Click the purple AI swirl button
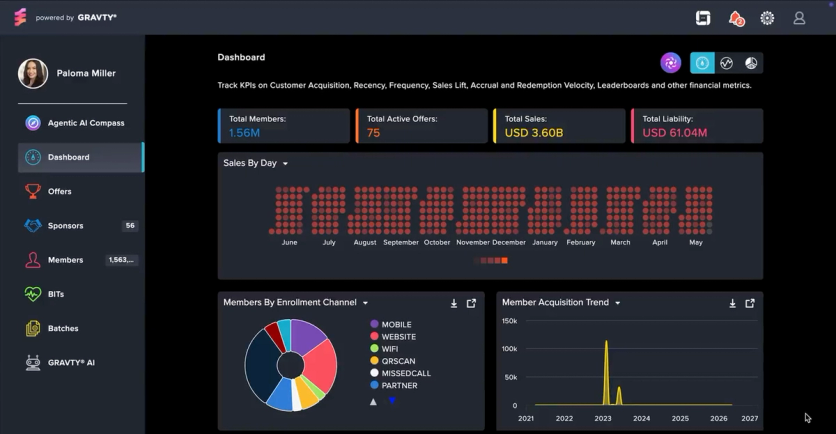Viewport: 836px width, 434px height. click(x=671, y=63)
